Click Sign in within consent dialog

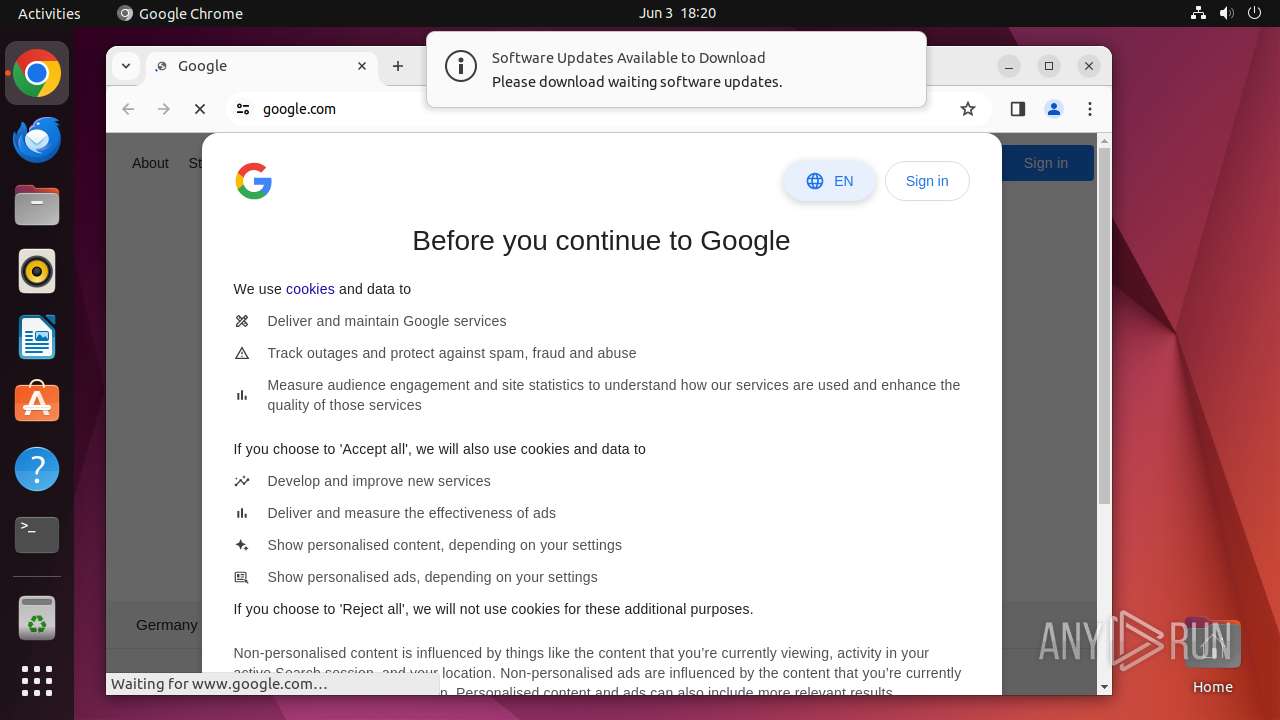pos(927,181)
